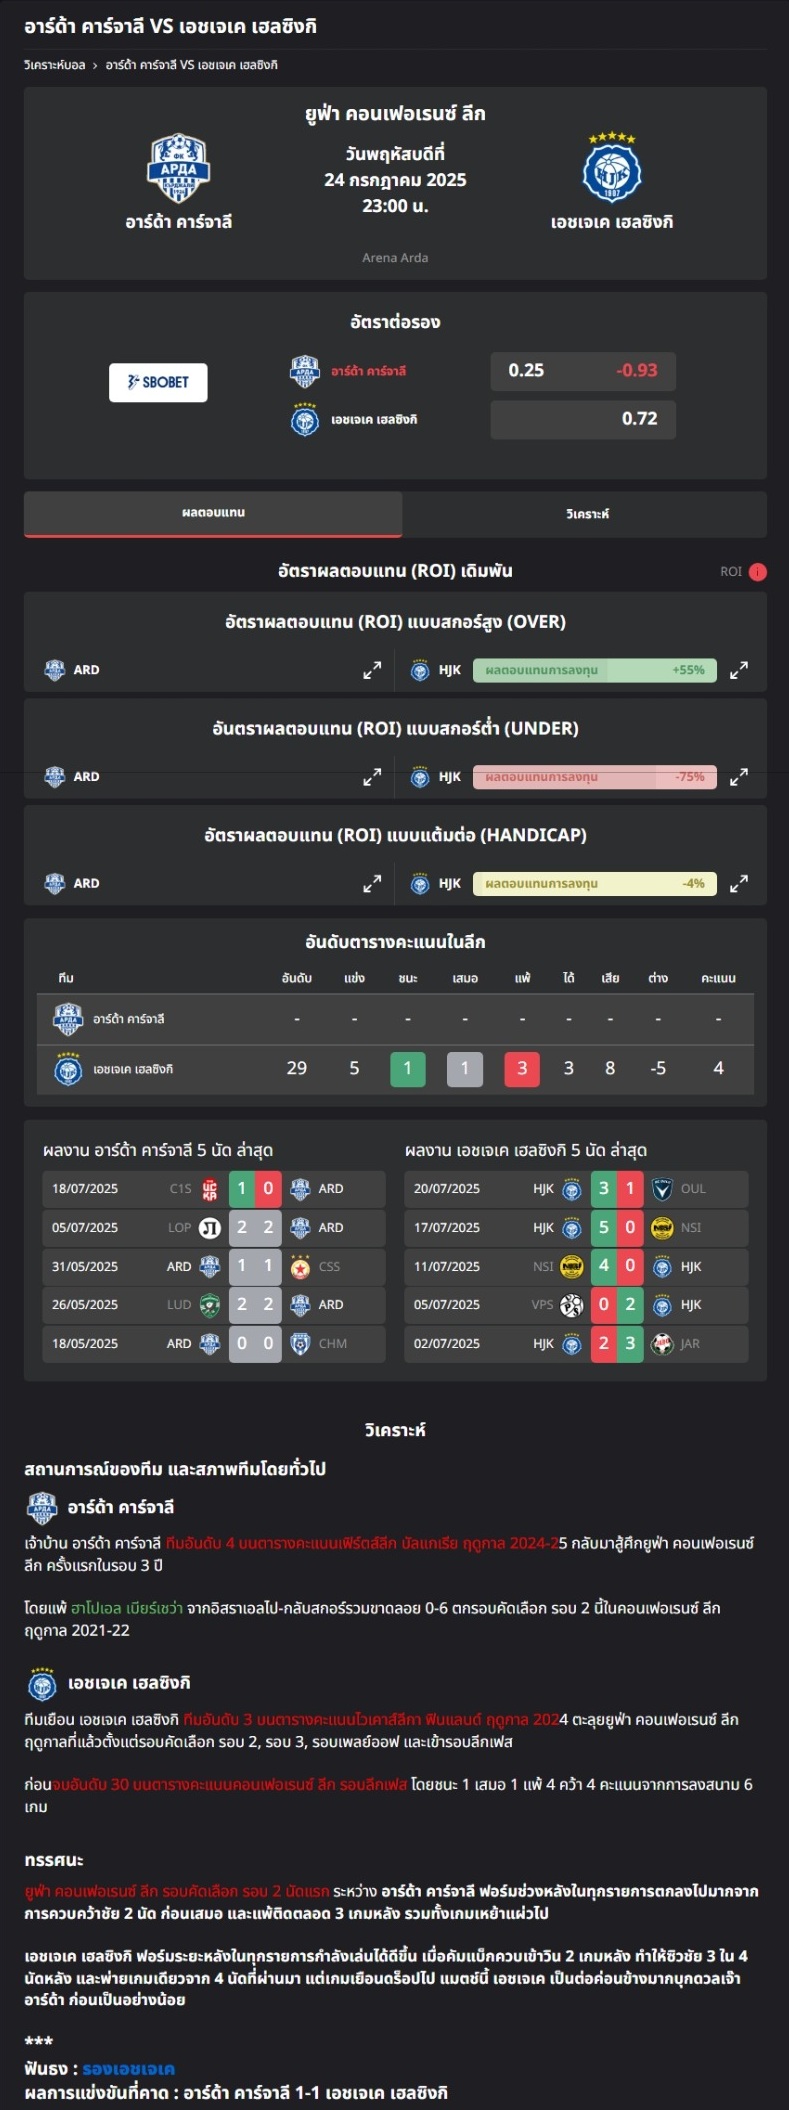The height and width of the screenshot is (2110, 789).
Task: Expand the ARD panel under OVER ROI
Action: pyautogui.click(x=372, y=670)
